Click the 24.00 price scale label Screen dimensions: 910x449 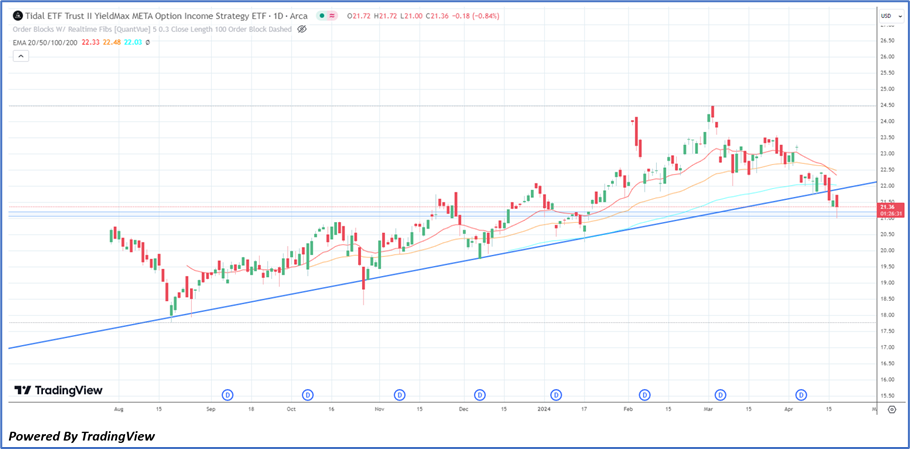888,121
